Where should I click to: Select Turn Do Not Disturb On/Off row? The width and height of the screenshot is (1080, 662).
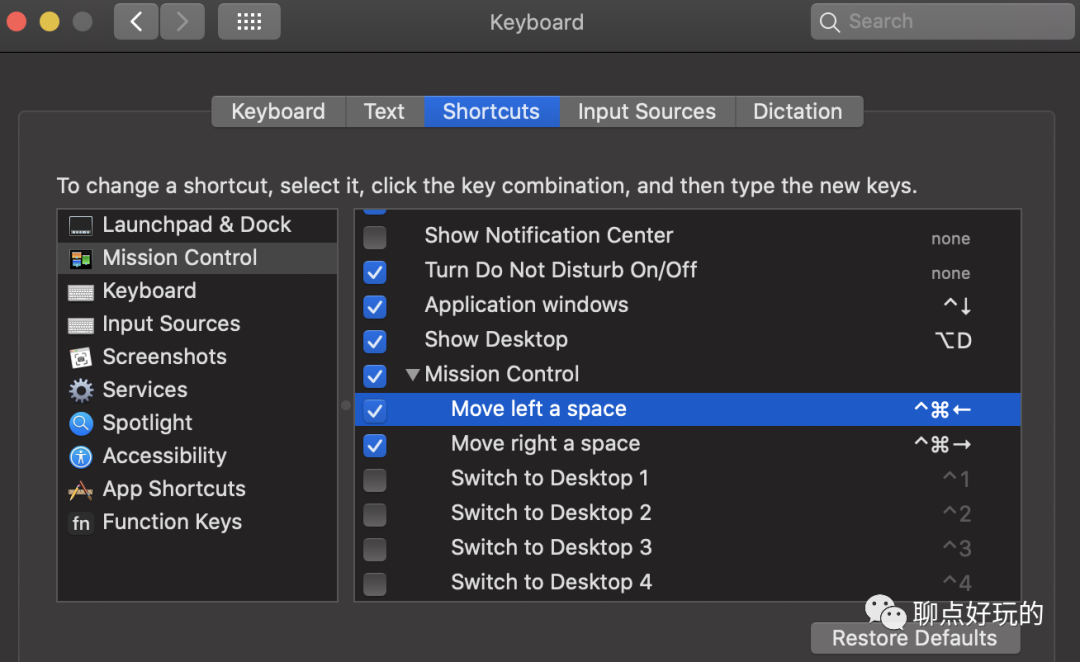coord(687,271)
